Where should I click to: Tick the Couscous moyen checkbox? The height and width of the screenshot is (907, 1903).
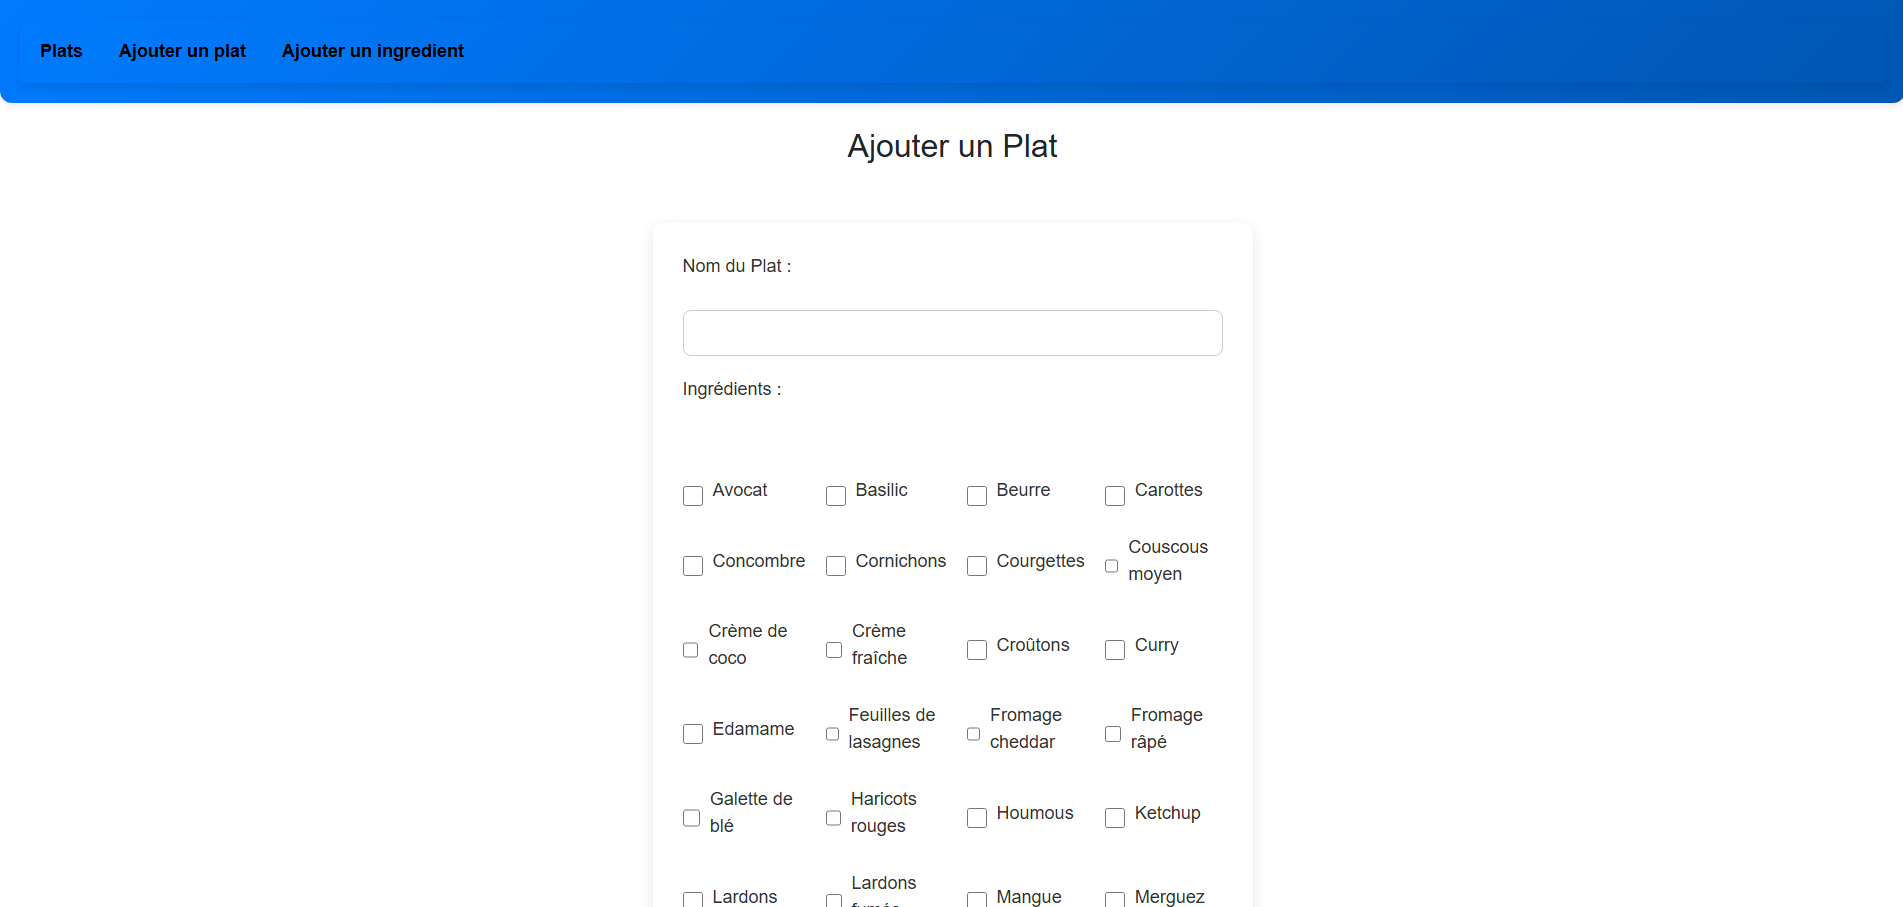click(x=1111, y=566)
